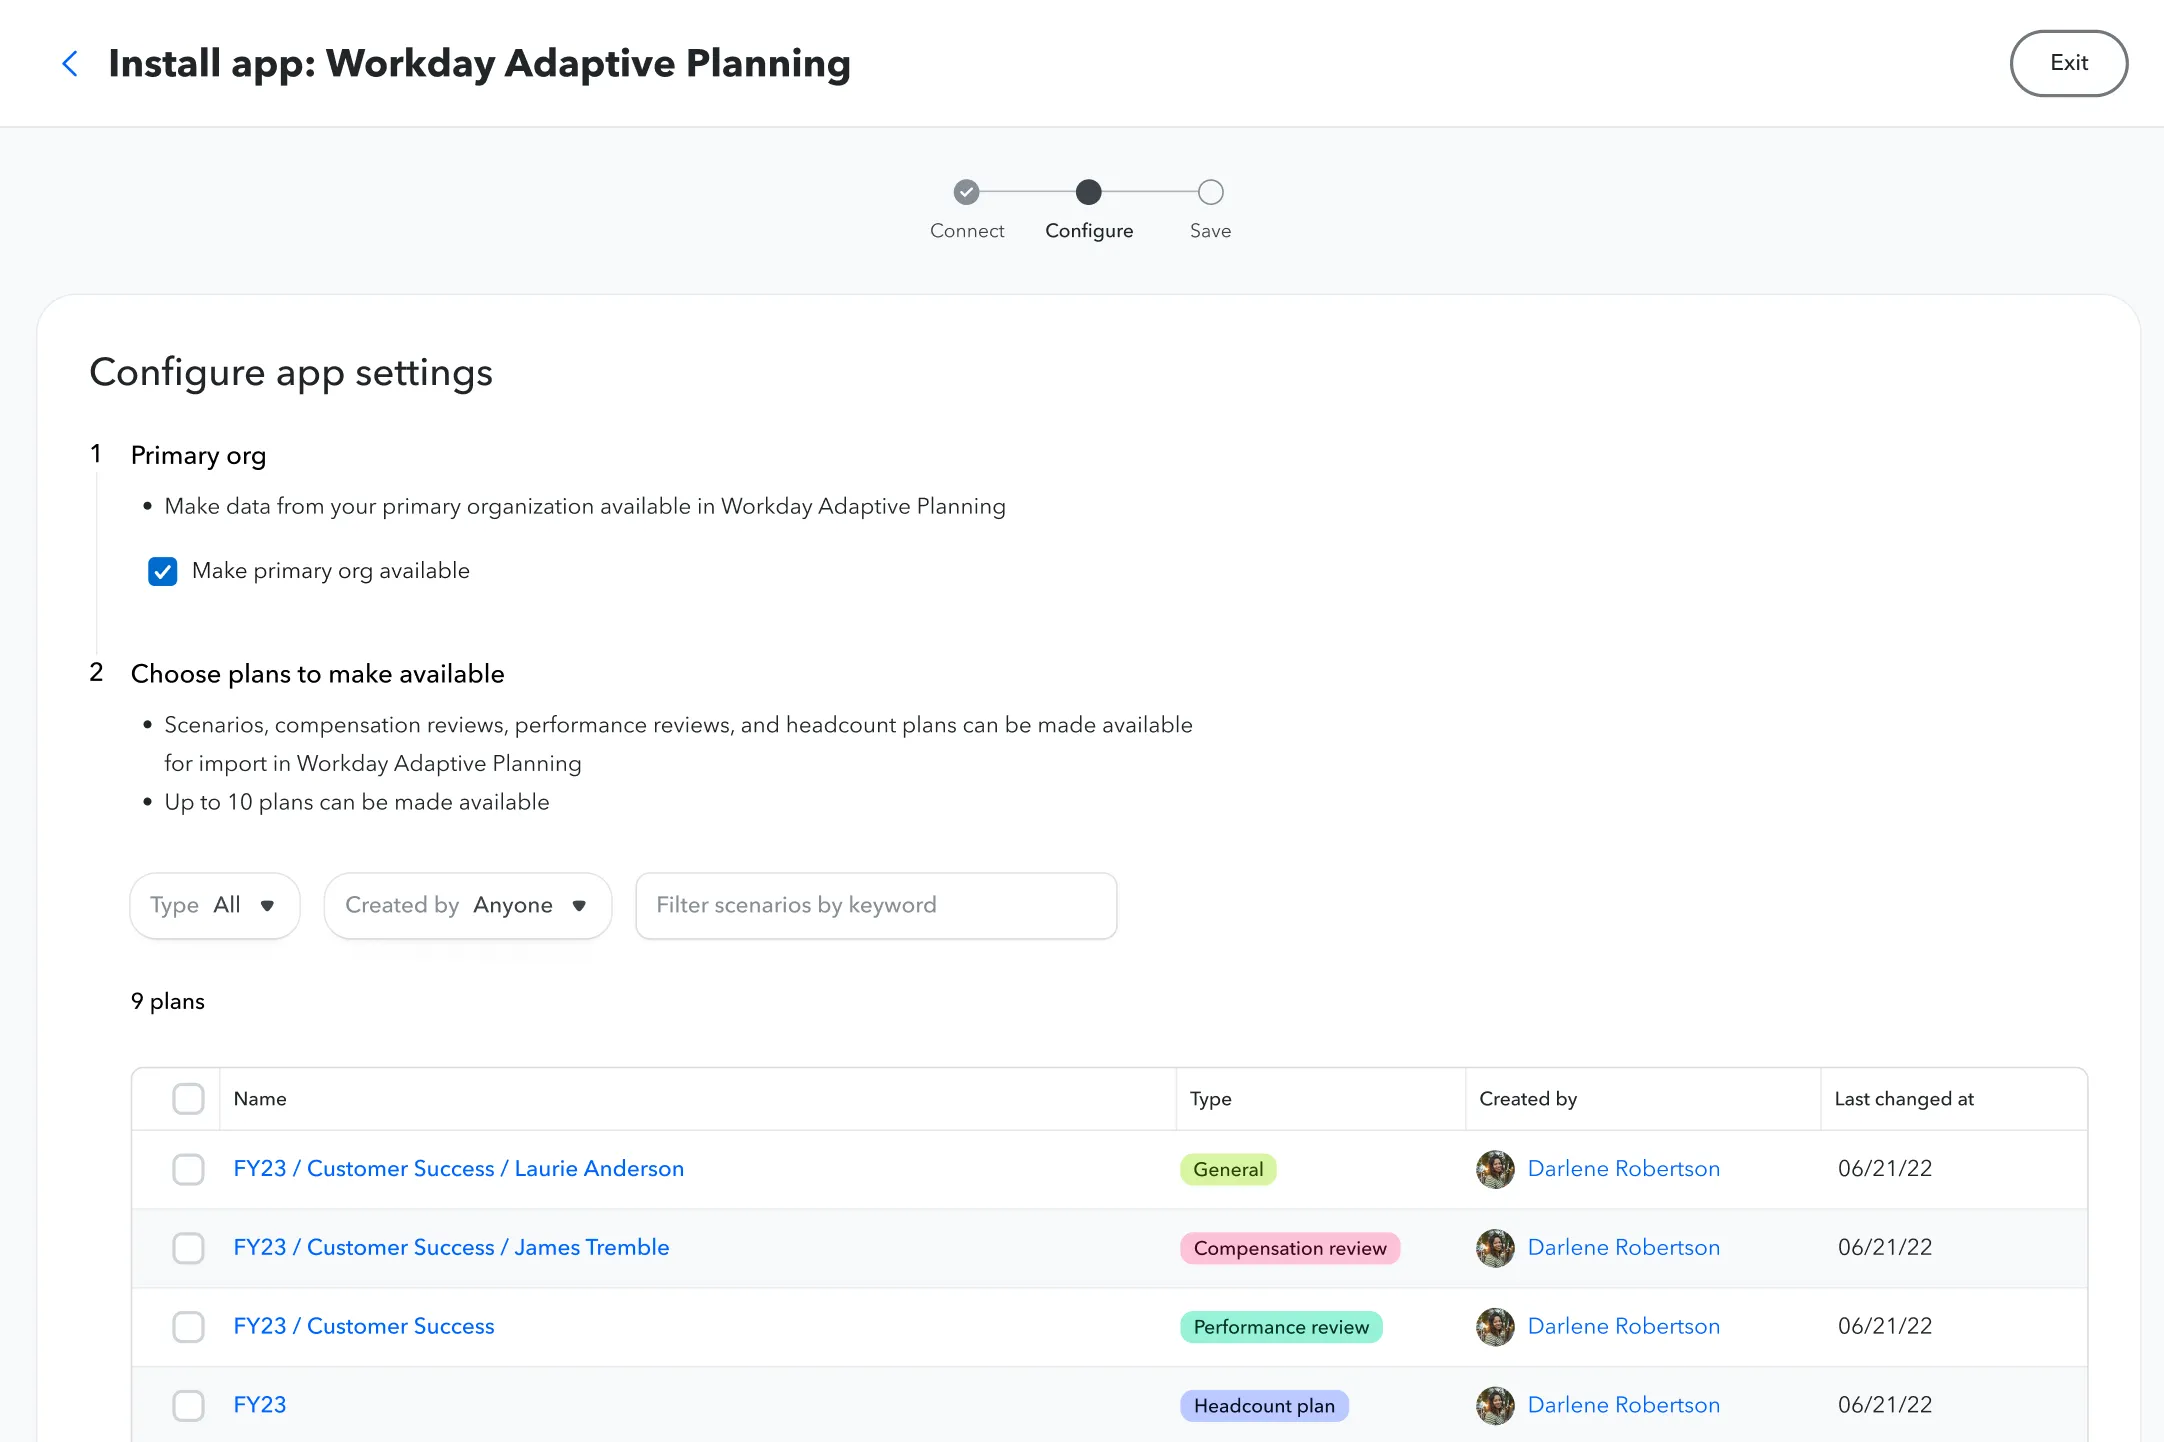Screen dimensions: 2164x1442
Task: Select the Configure step indicator
Action: [1088, 191]
